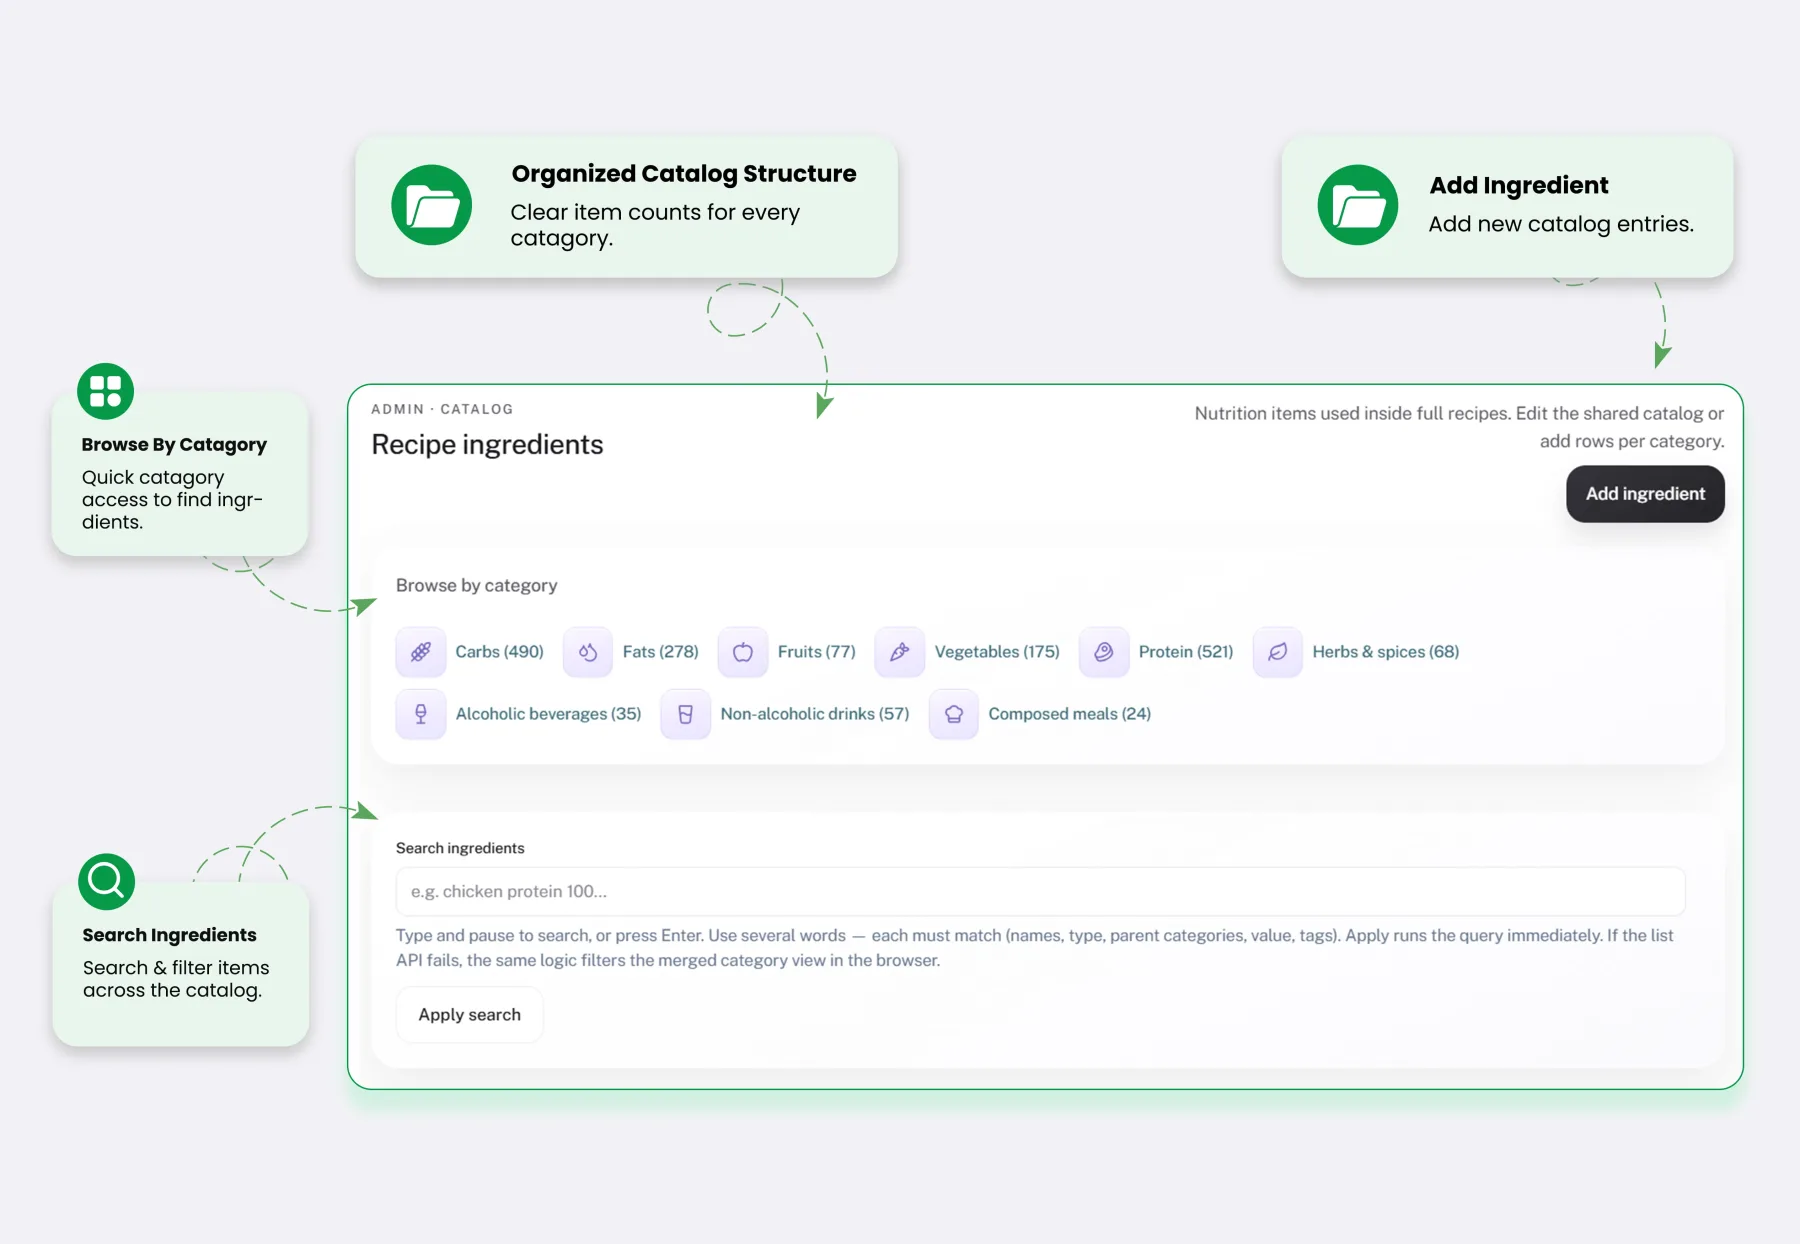Open the Add ingredient dark button
Screen dimensions: 1800x1244
pyautogui.click(x=1645, y=494)
